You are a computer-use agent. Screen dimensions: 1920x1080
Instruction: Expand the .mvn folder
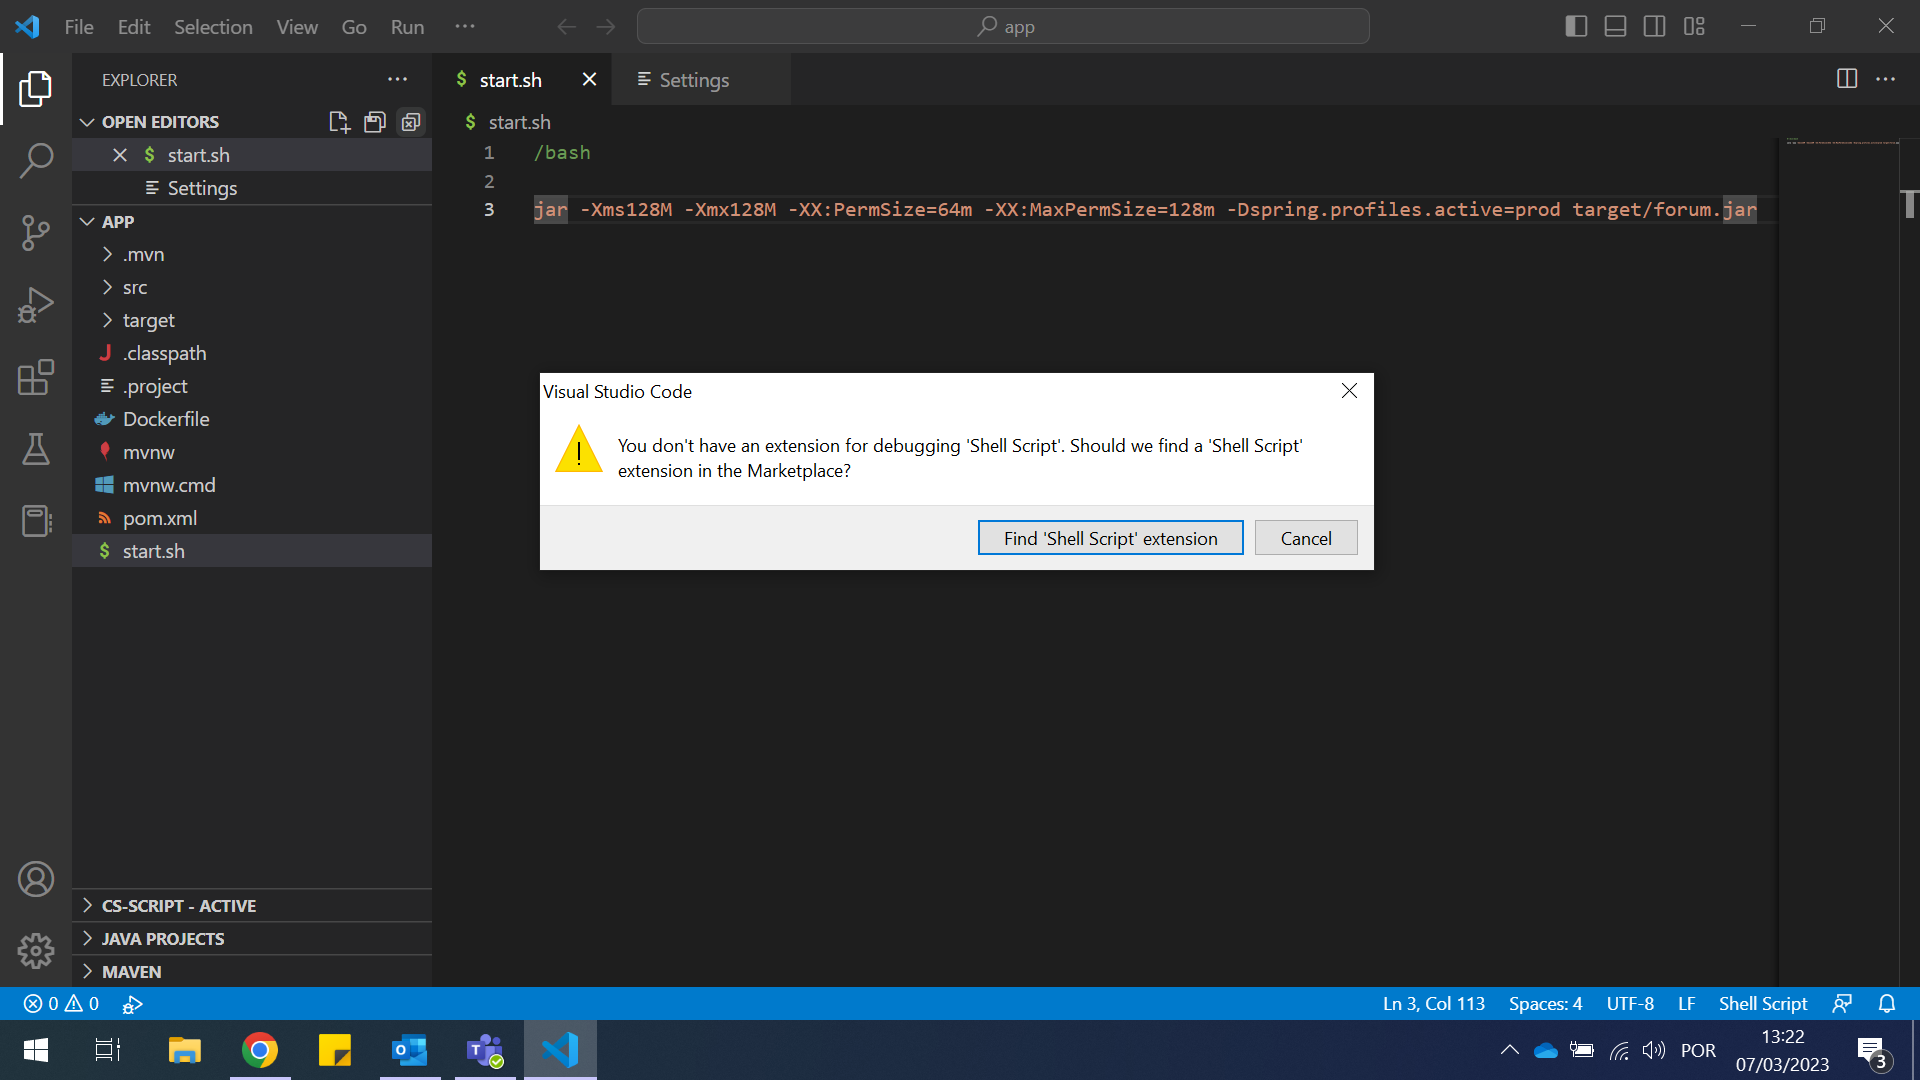(252, 254)
